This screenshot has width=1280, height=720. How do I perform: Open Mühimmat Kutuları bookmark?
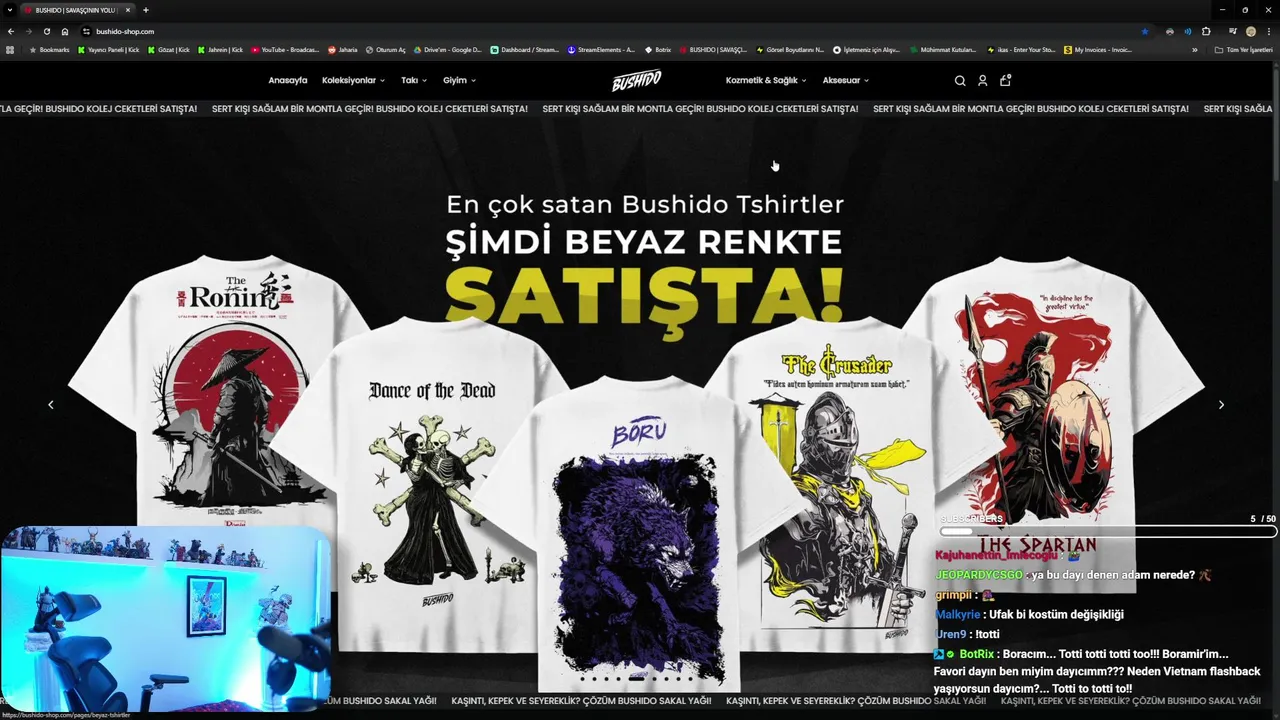coord(943,49)
